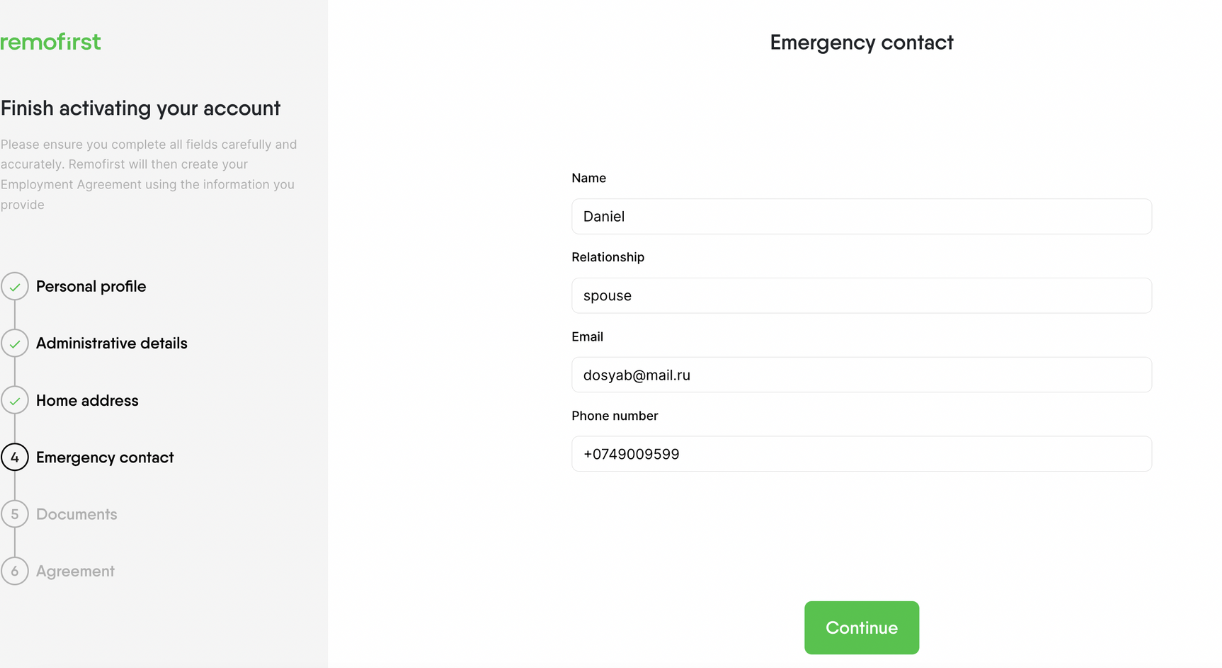Click the Personal profile checkmark icon
Image resolution: width=1222 pixels, height=668 pixels.
click(x=14, y=287)
